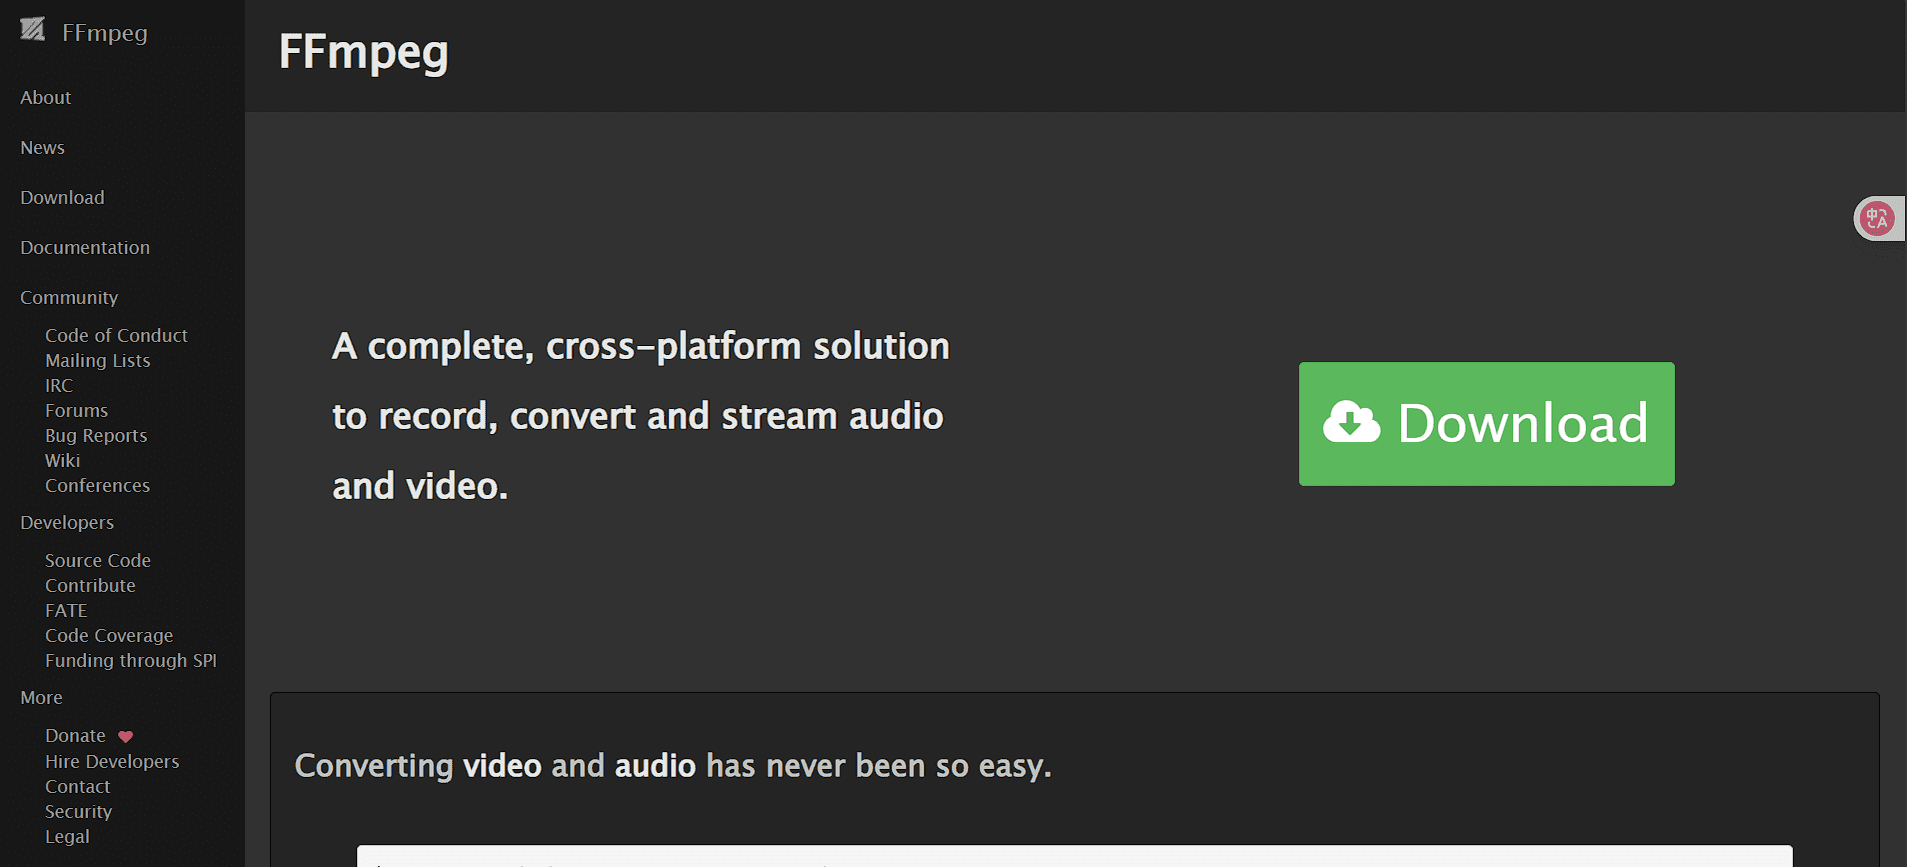Screen dimensions: 1907x867
Task: Open Funding through SPI link
Action: (x=131, y=660)
